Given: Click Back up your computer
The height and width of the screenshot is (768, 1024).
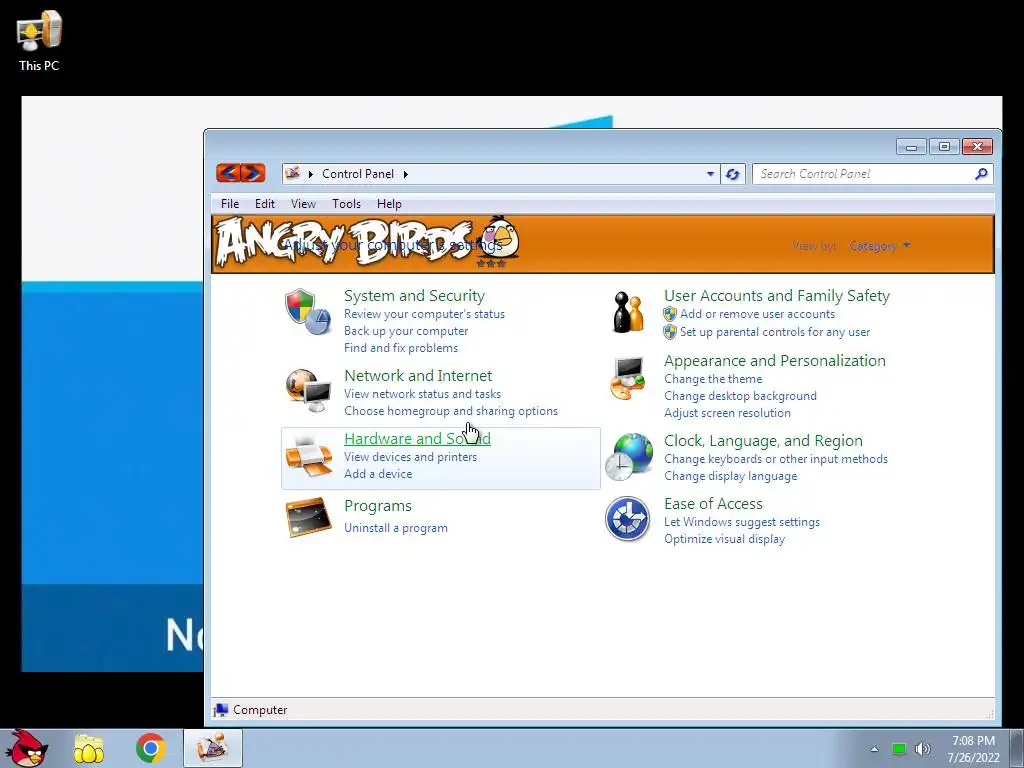Looking at the screenshot, I should [x=406, y=331].
